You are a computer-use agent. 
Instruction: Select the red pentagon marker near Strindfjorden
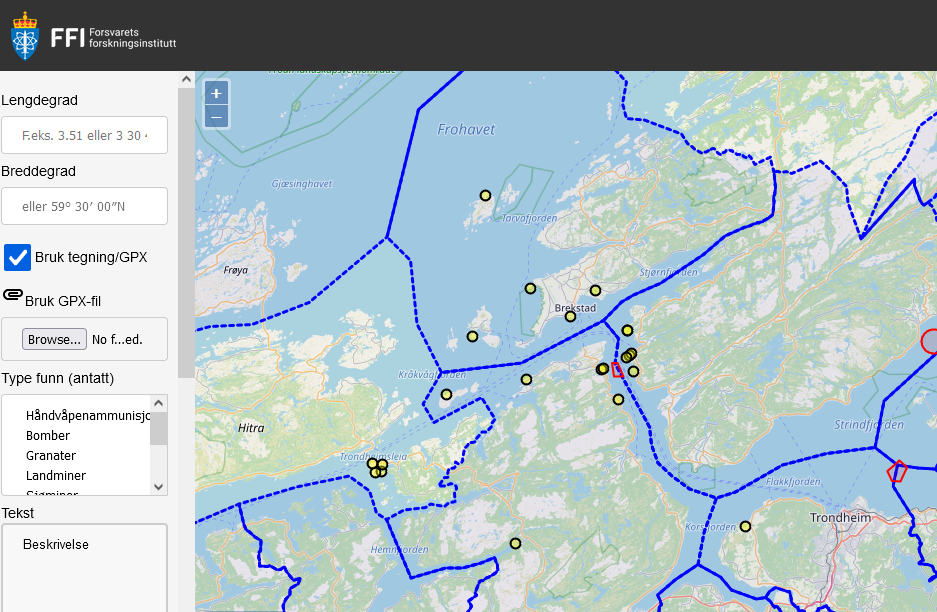(897, 471)
